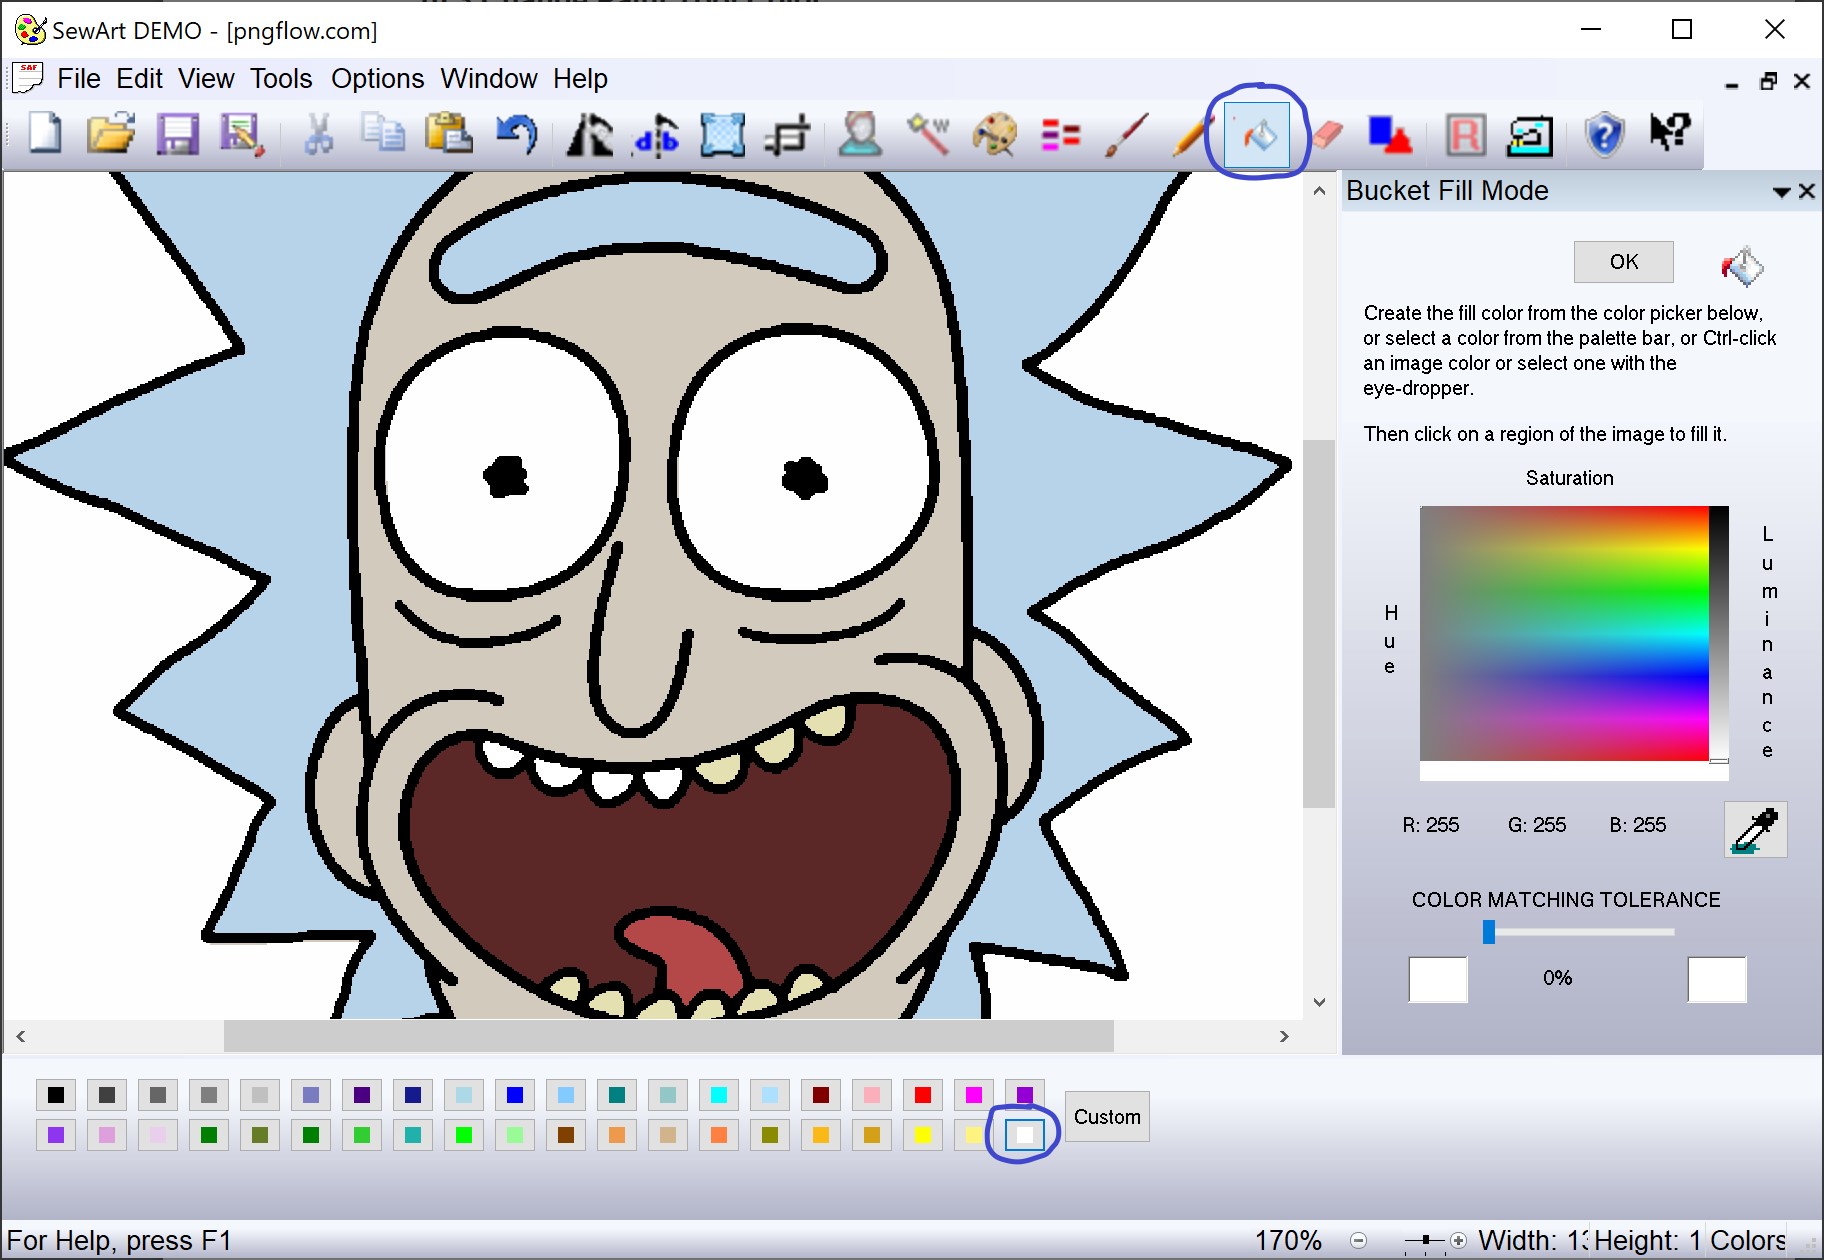Paste from clipboard using the toolbar icon
The height and width of the screenshot is (1260, 1824).
click(x=449, y=134)
